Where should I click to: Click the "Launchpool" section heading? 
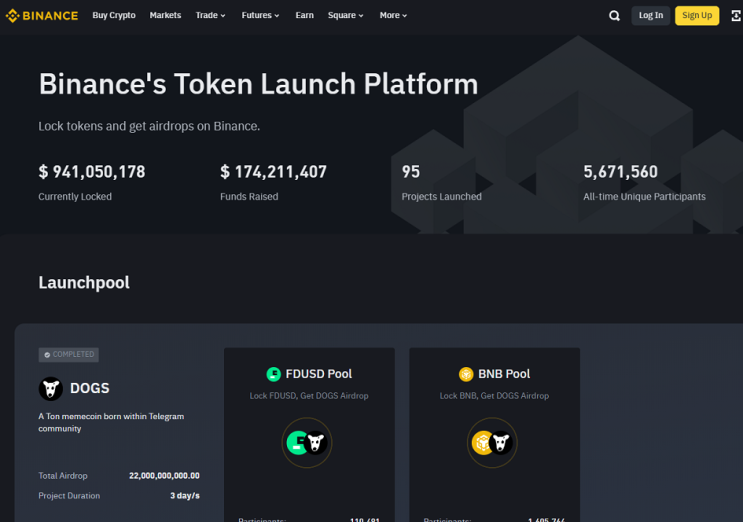point(84,283)
